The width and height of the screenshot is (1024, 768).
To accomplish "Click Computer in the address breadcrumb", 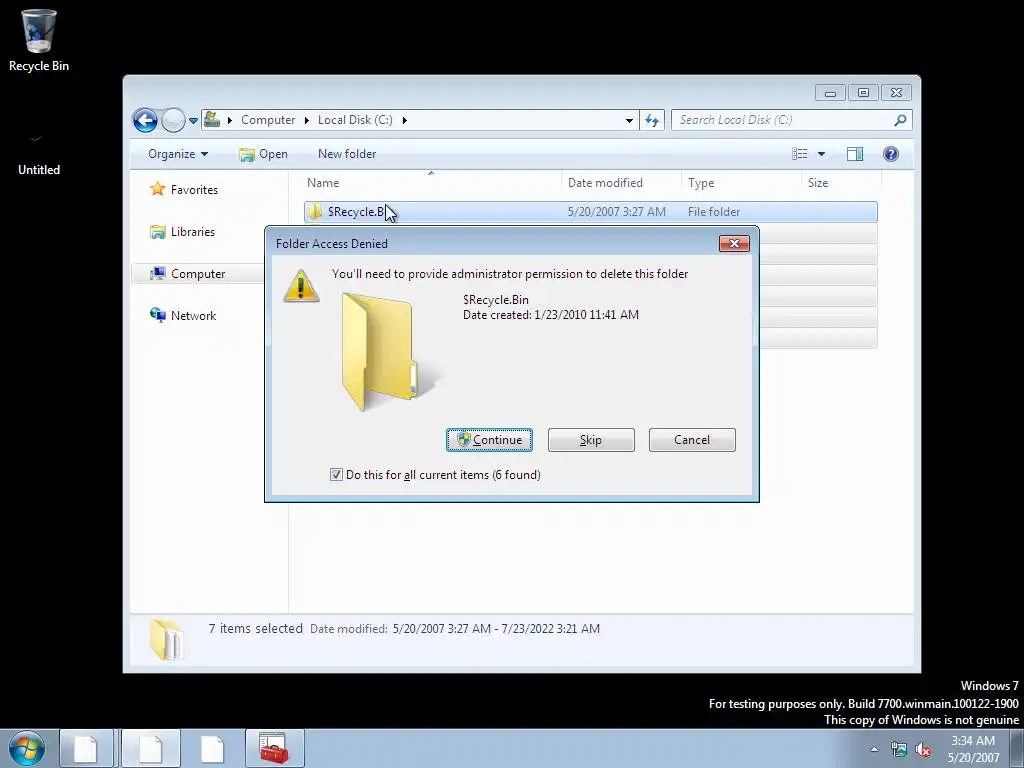I will 268,120.
